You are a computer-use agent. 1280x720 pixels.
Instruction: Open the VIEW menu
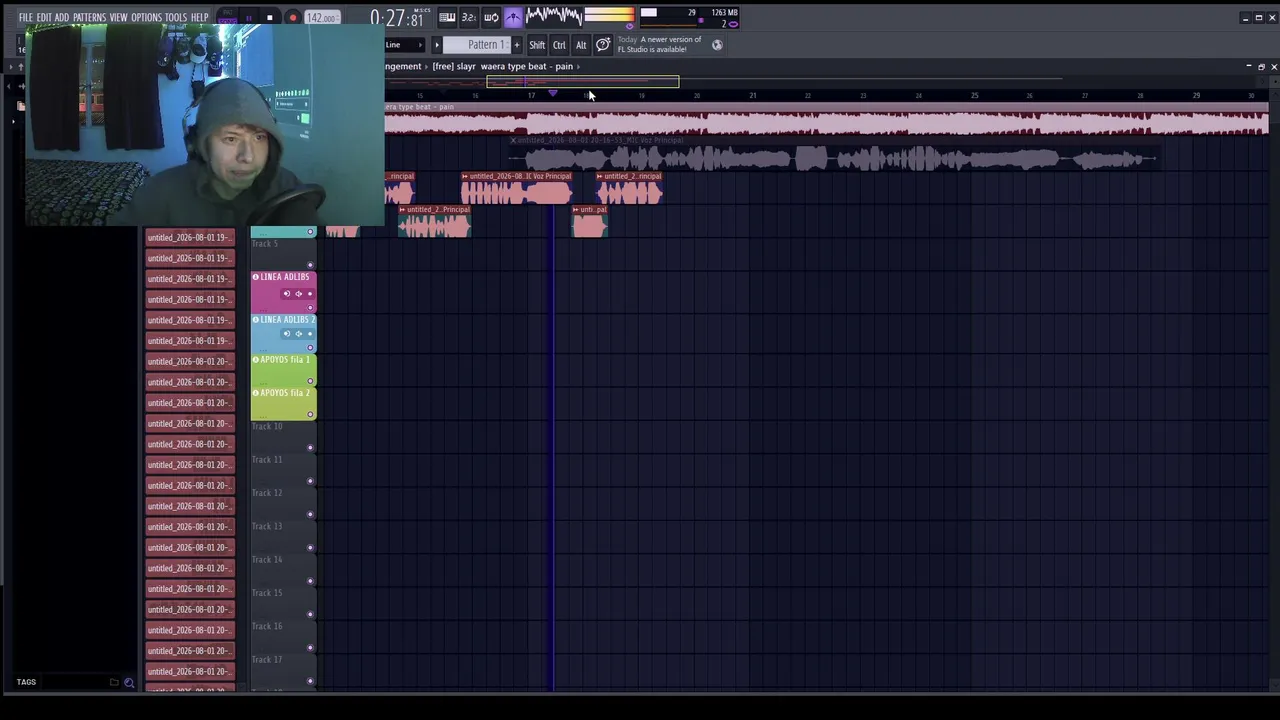point(118,18)
